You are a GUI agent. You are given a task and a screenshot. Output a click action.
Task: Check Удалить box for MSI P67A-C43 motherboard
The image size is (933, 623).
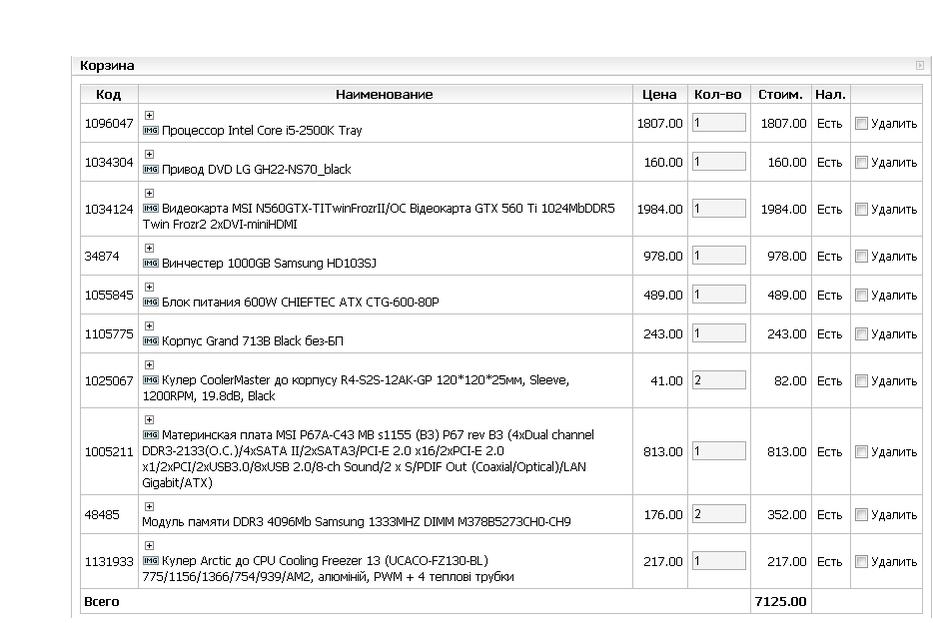pyautogui.click(x=861, y=452)
